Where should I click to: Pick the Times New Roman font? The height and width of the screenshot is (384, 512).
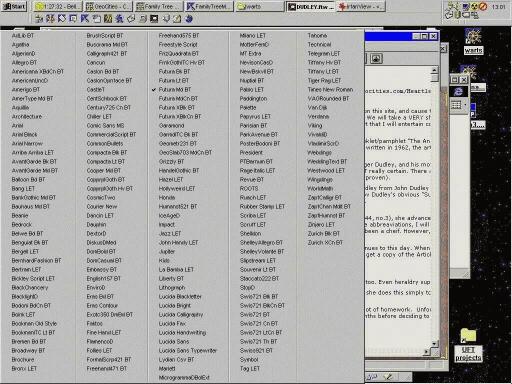tap(330, 89)
